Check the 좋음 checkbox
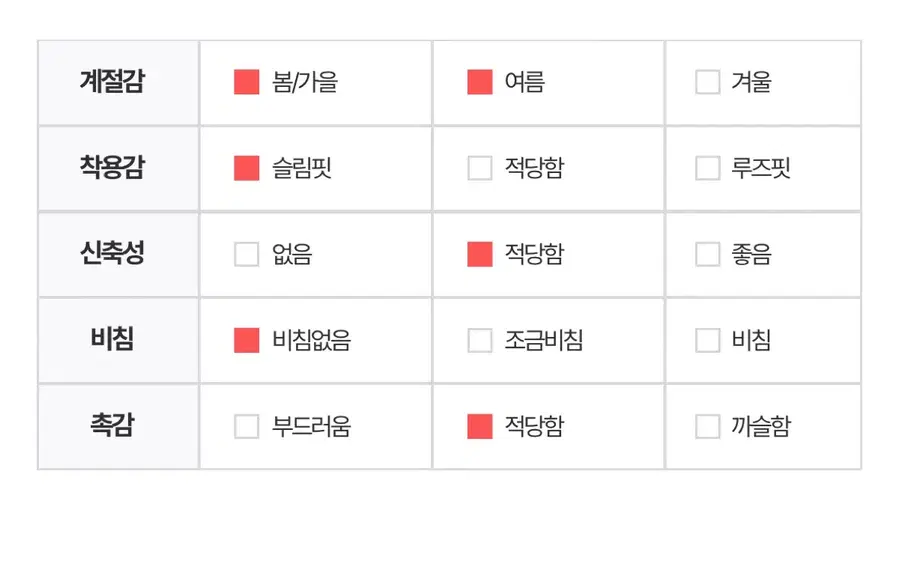This screenshot has width=899, height=561. pyautogui.click(x=707, y=254)
